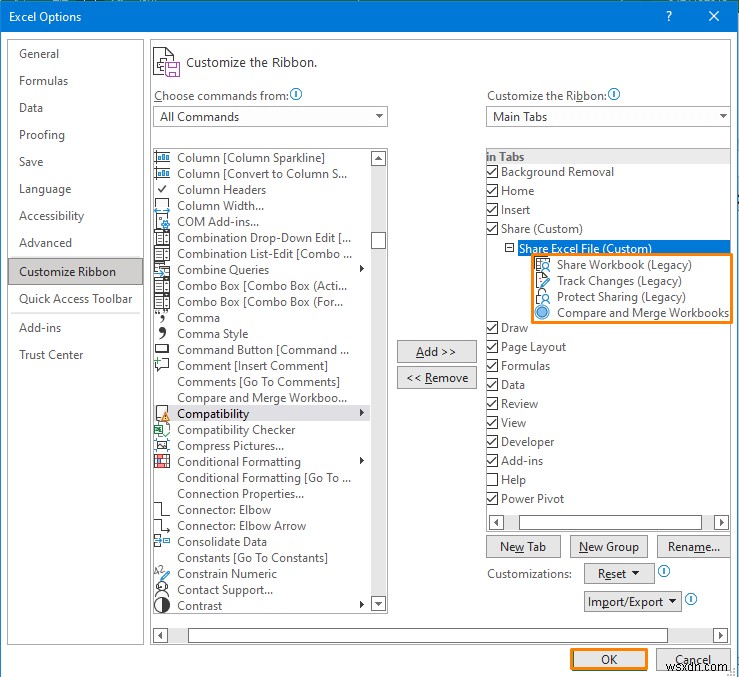Expand the Compatibility submenu arrow
The width and height of the screenshot is (739, 677).
[x=361, y=413]
